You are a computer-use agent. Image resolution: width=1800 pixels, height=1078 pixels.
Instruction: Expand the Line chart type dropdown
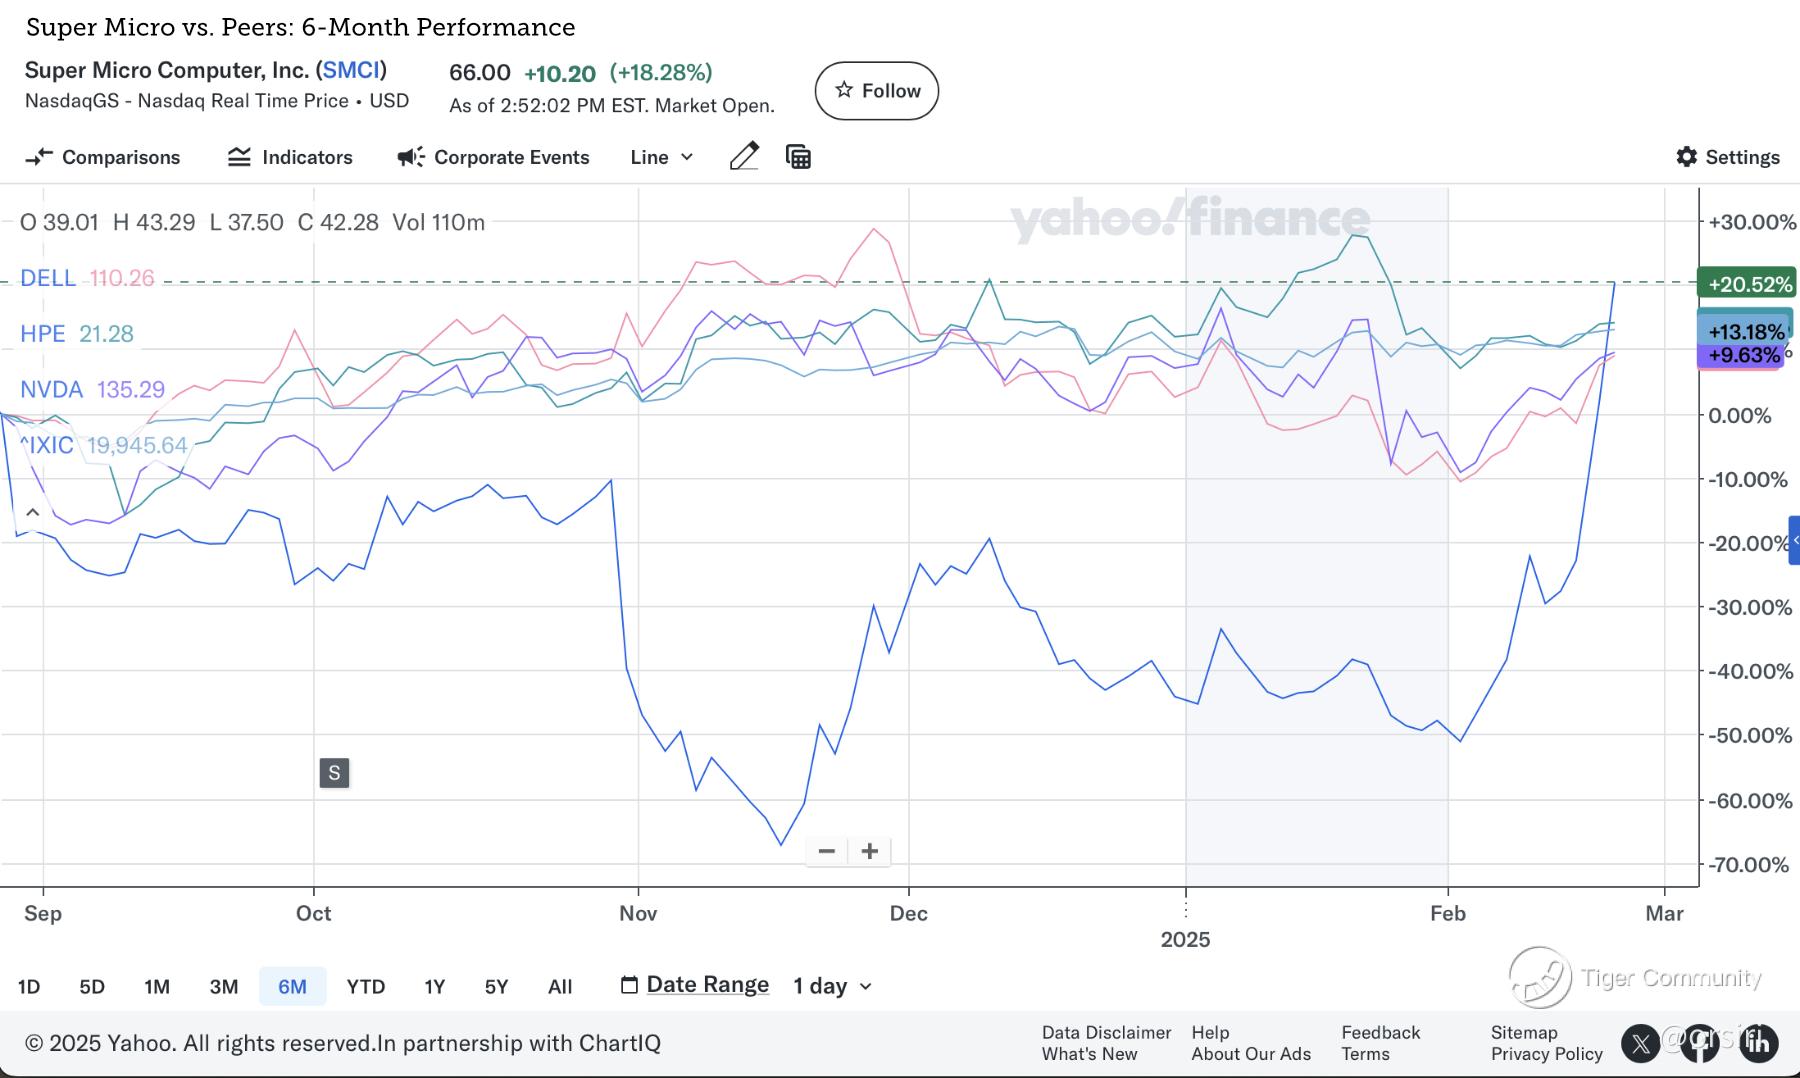pyautogui.click(x=661, y=157)
